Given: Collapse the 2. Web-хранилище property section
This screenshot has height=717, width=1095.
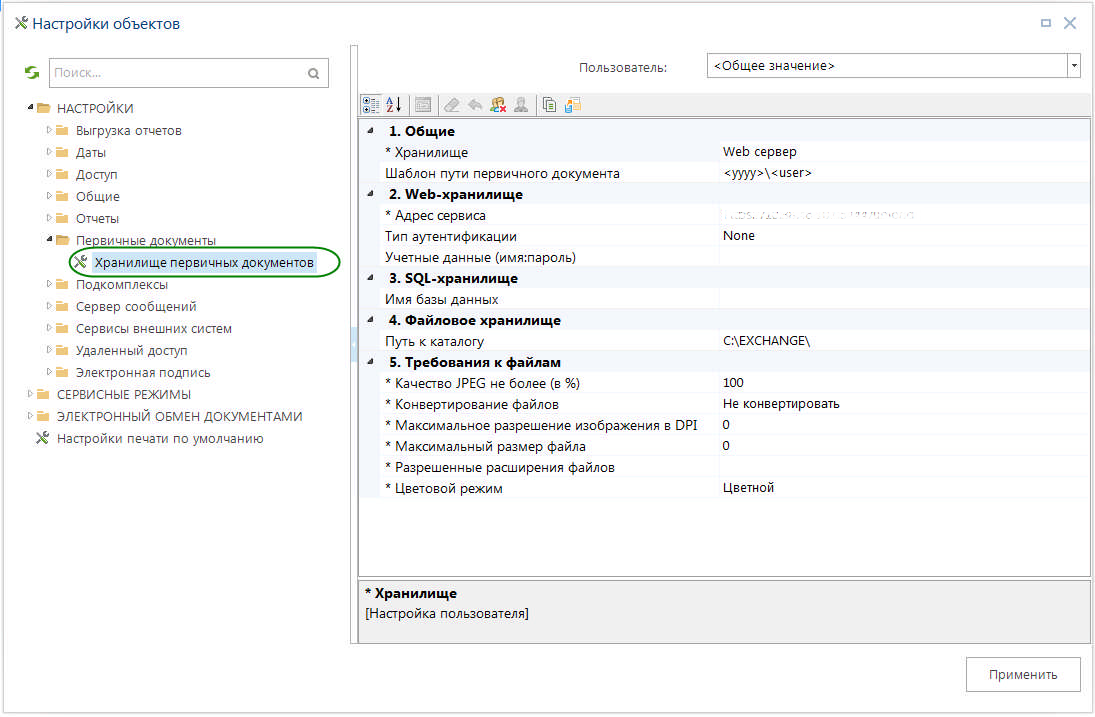Looking at the screenshot, I should [x=370, y=194].
